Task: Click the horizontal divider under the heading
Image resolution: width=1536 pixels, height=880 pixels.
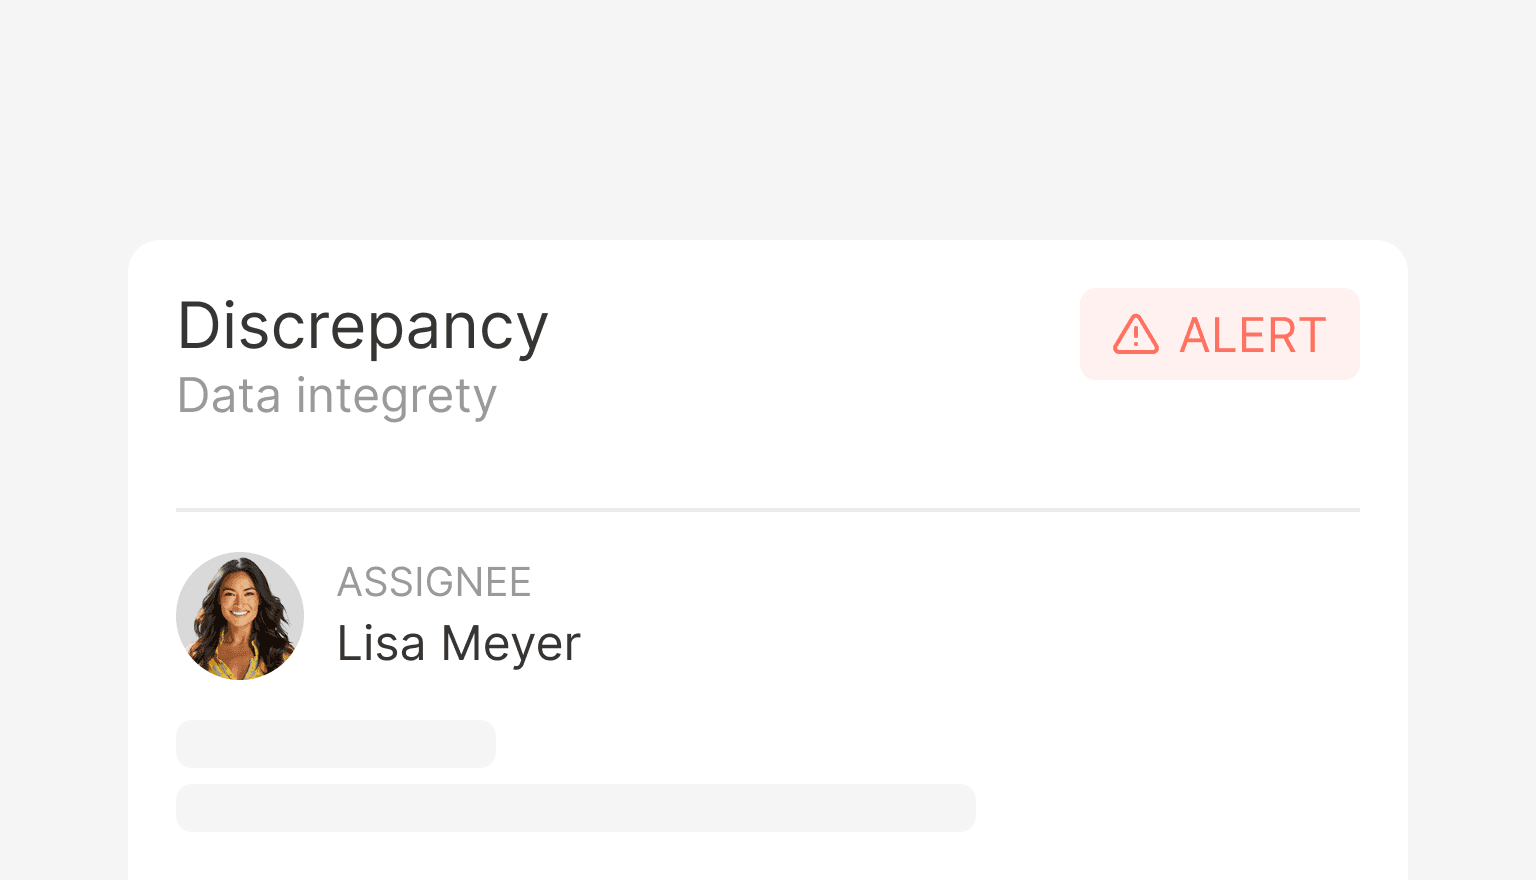Action: pyautogui.click(x=768, y=509)
